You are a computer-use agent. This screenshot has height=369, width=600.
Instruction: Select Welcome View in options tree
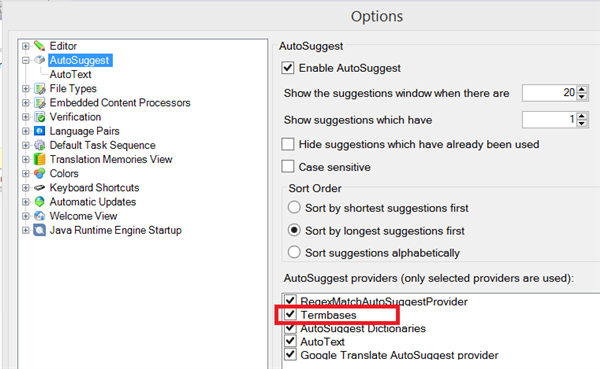pyautogui.click(x=83, y=216)
